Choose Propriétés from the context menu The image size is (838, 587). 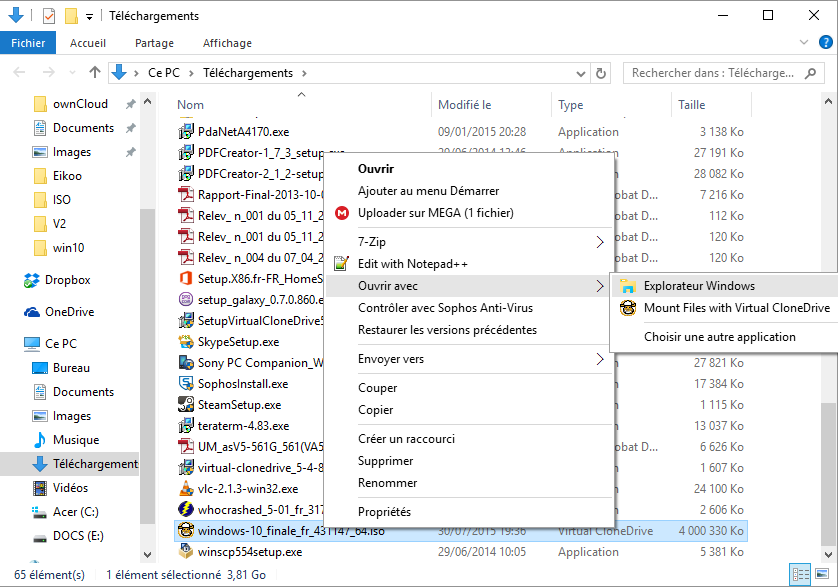click(x=384, y=512)
